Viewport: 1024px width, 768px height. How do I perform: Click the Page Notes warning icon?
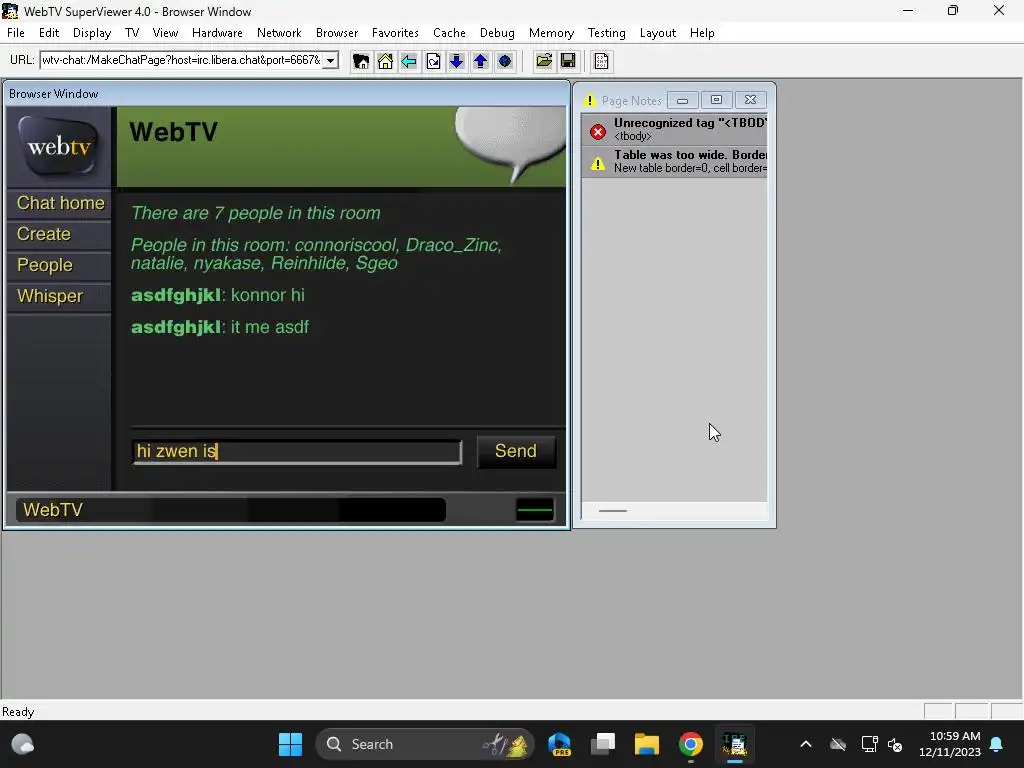(x=590, y=101)
